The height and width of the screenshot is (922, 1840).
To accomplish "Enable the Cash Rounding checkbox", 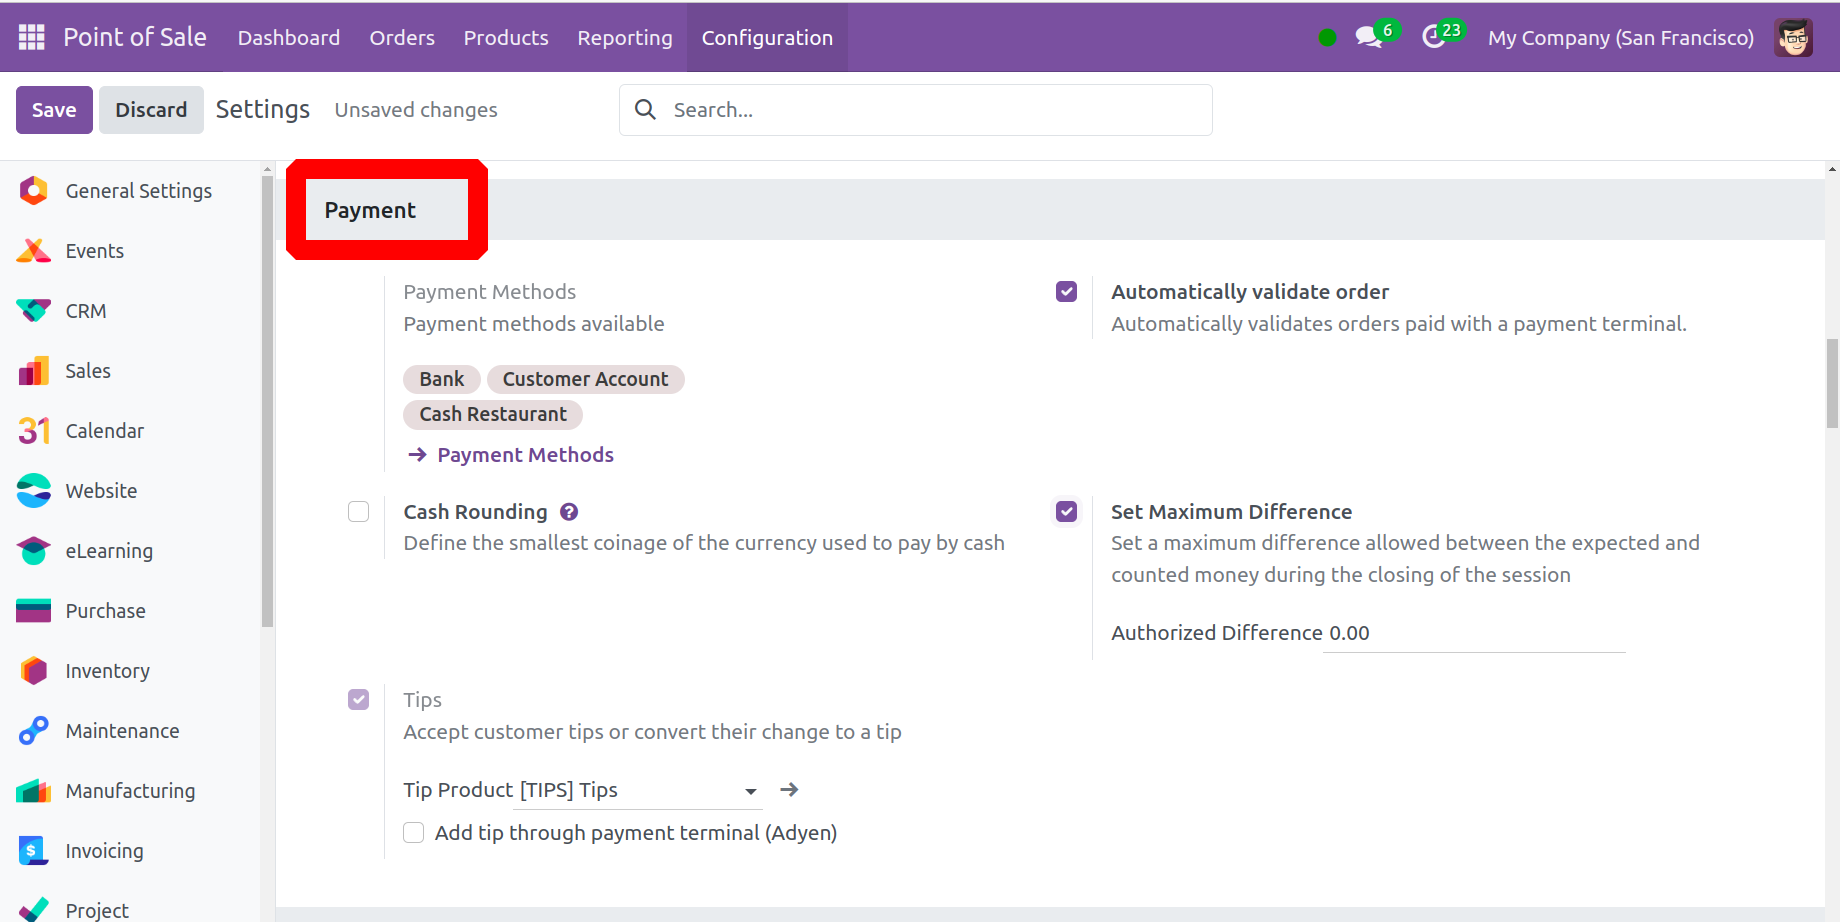I will (x=359, y=512).
